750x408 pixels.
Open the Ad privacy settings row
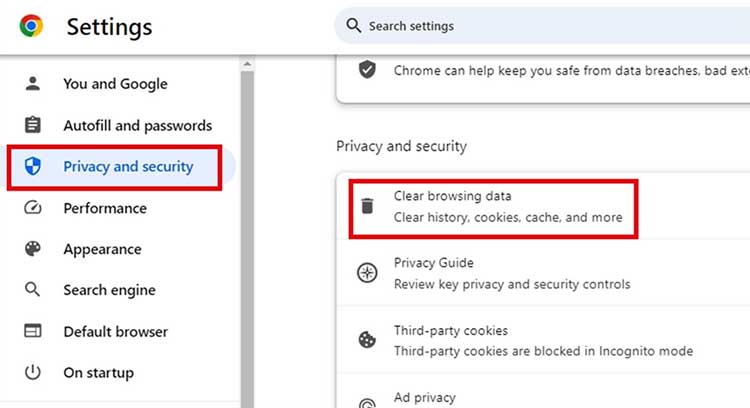pos(543,391)
